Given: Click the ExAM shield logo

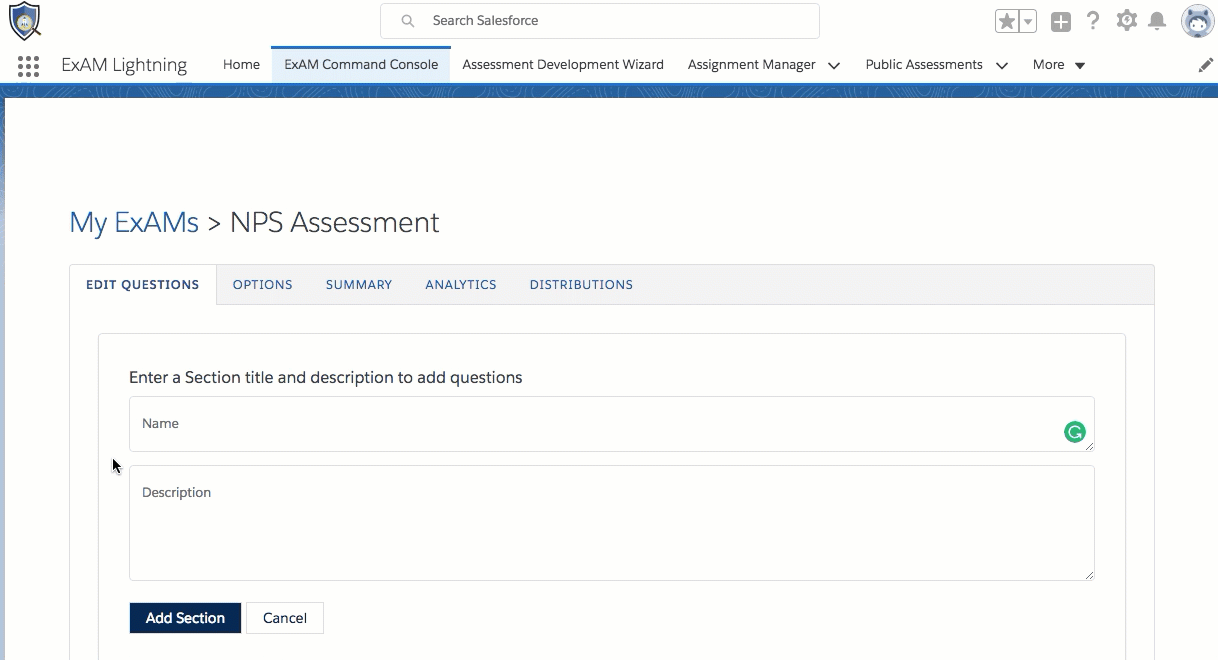Looking at the screenshot, I should point(24,20).
